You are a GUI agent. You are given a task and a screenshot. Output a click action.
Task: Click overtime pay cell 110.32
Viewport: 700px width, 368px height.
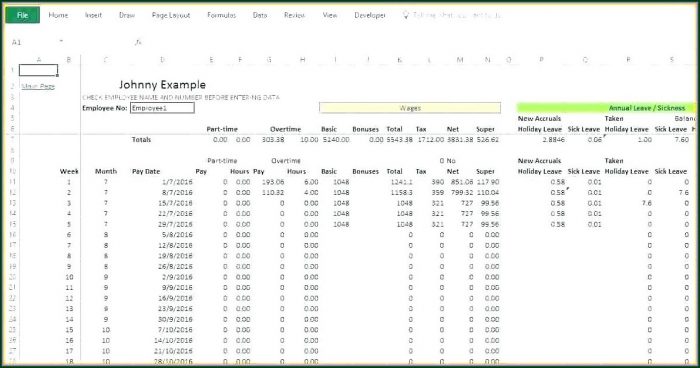[x=273, y=192]
